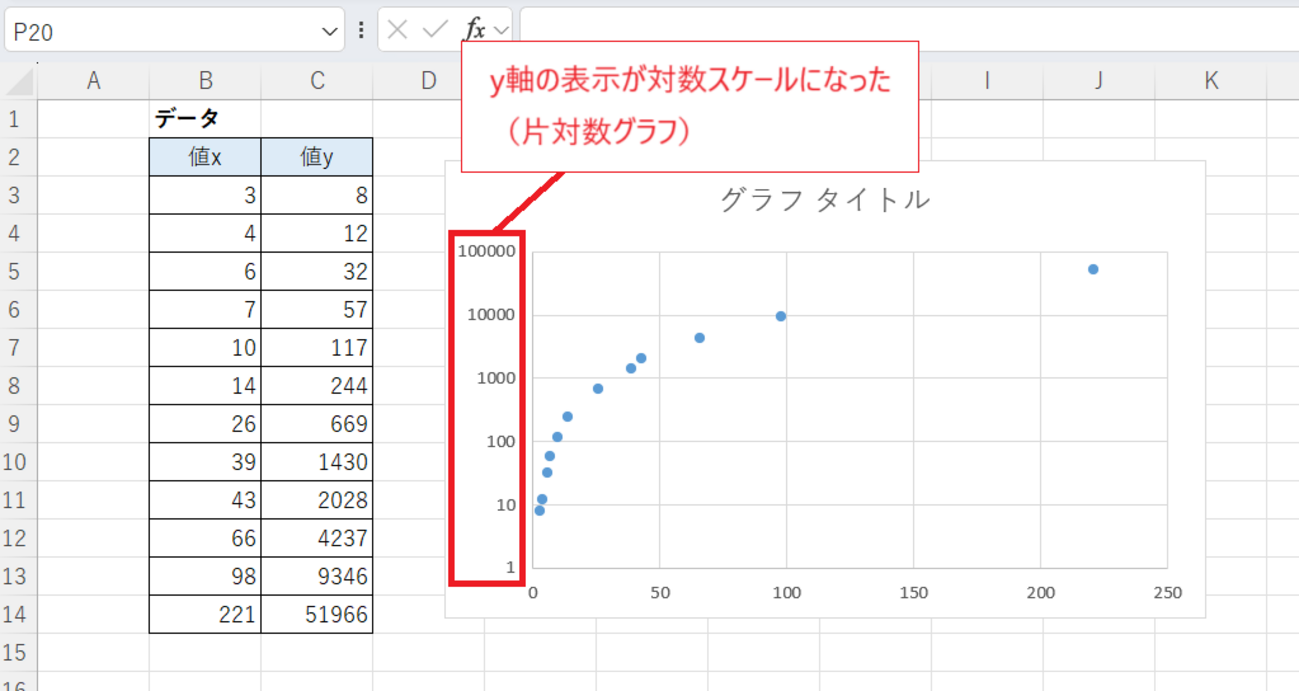
Task: Click the vertical ellipsis next to Name Box
Action: [x=359, y=30]
